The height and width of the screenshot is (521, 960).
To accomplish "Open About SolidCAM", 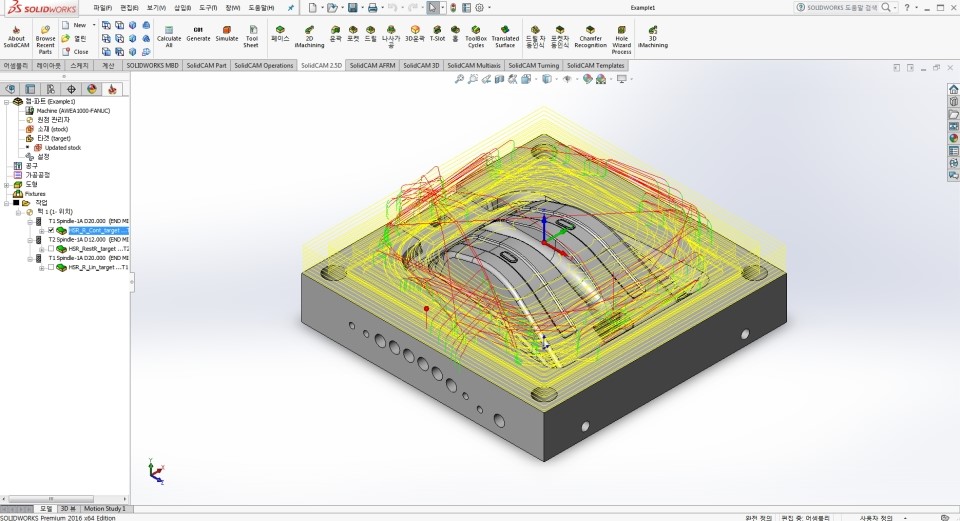I will point(16,37).
